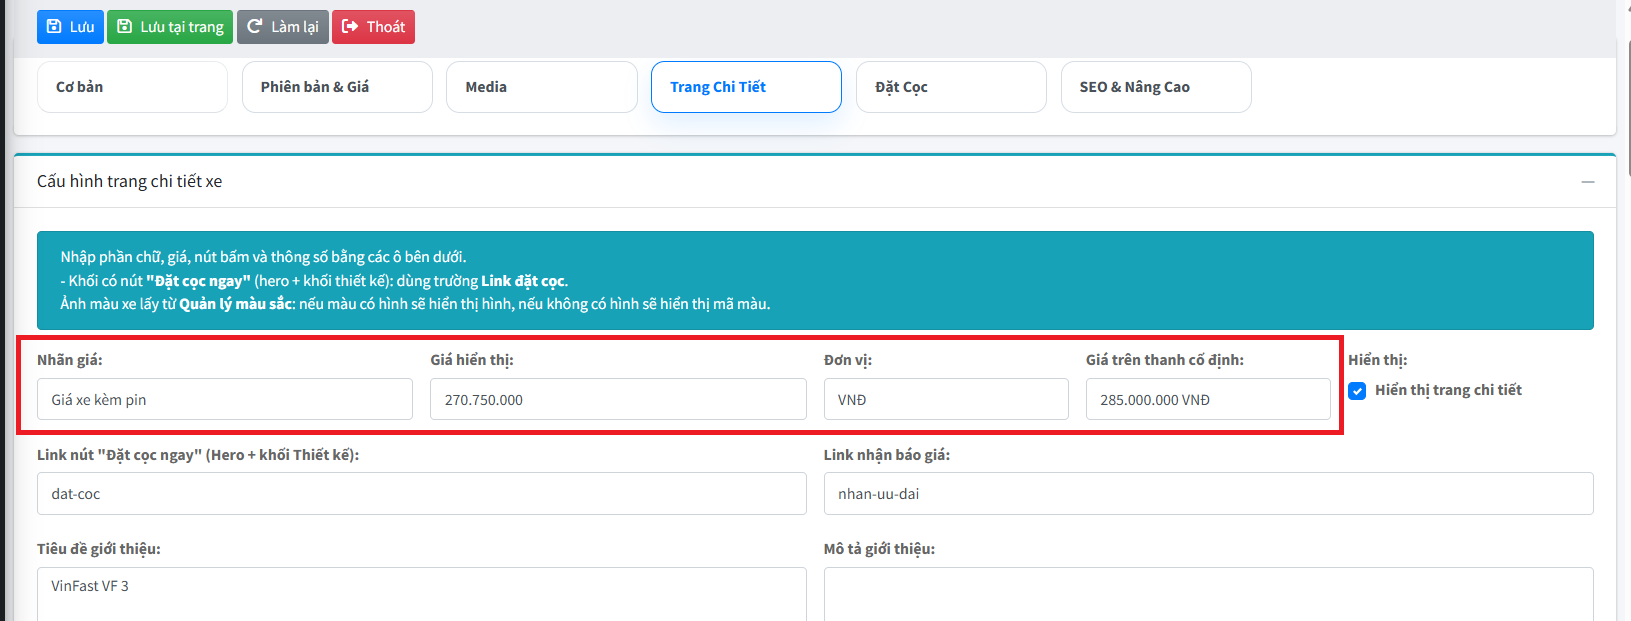Open the Đặt Cọc tab
Image resolution: width=1631 pixels, height=621 pixels.
[951, 87]
